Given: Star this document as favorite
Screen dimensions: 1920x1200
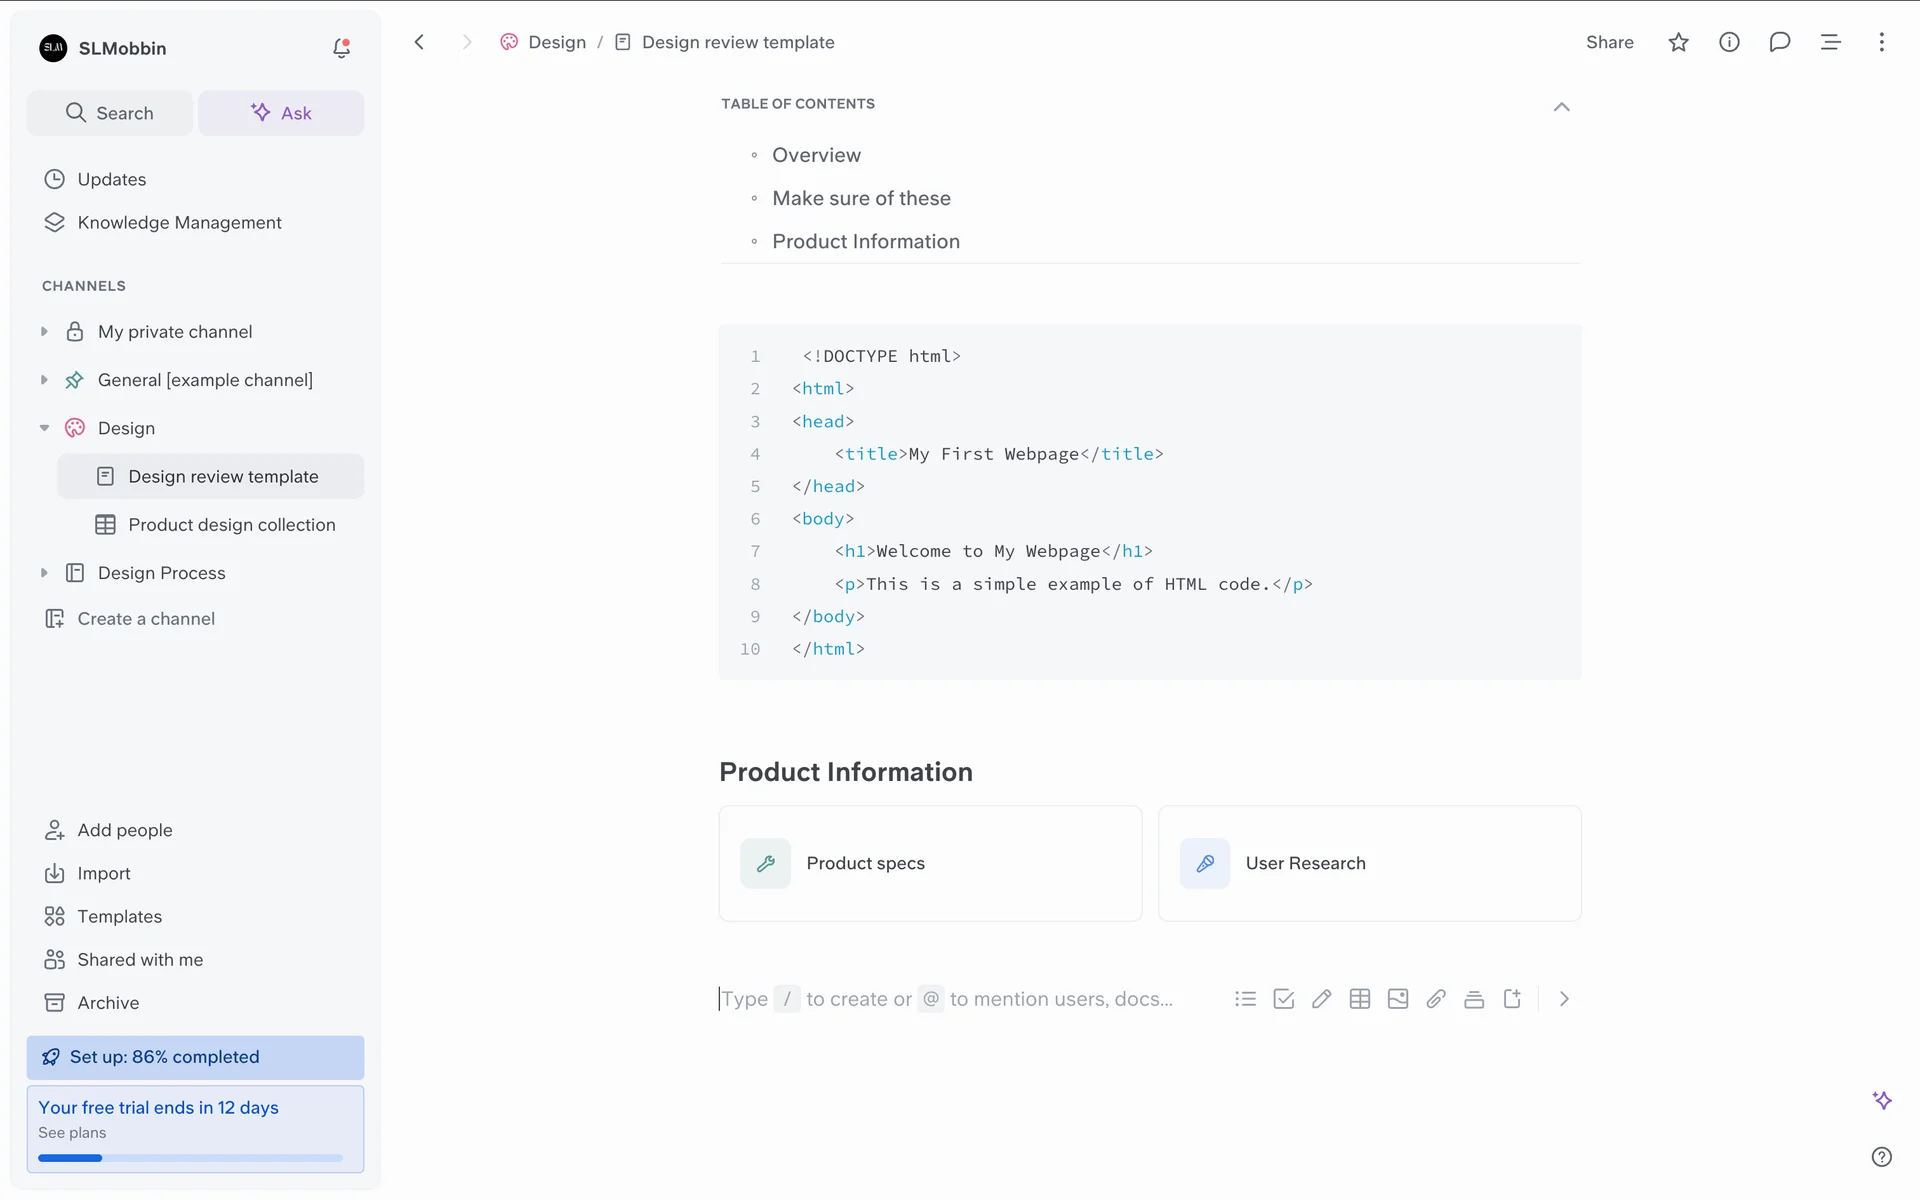Looking at the screenshot, I should [x=1678, y=42].
